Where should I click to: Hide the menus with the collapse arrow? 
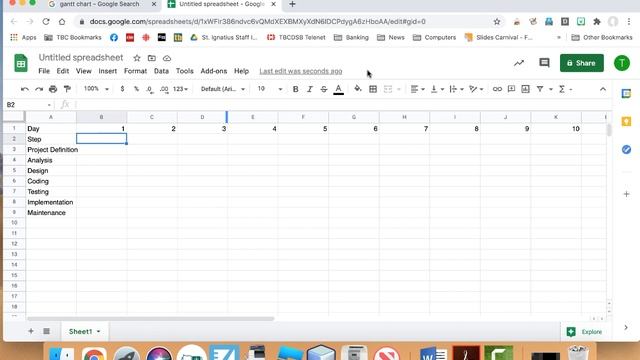[x=603, y=89]
